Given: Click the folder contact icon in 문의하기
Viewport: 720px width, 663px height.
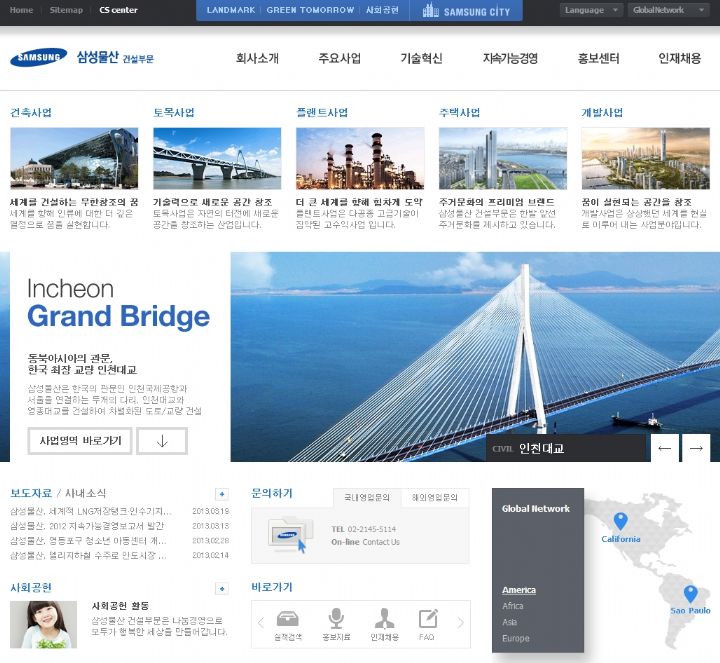Looking at the screenshot, I should 290,534.
